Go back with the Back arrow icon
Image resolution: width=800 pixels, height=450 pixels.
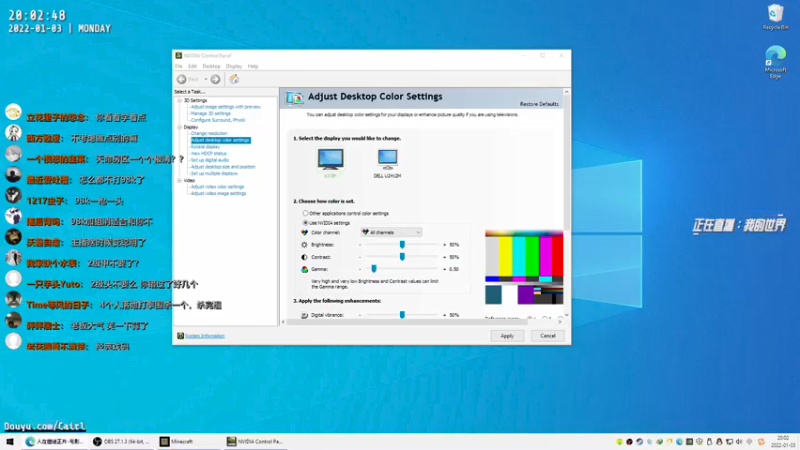pyautogui.click(x=182, y=79)
